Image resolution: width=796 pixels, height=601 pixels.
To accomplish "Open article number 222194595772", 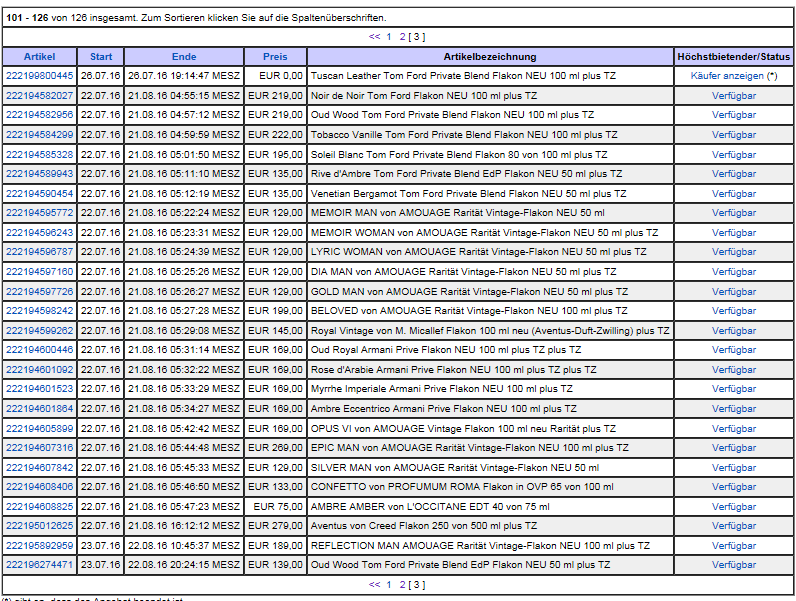I will (40, 213).
